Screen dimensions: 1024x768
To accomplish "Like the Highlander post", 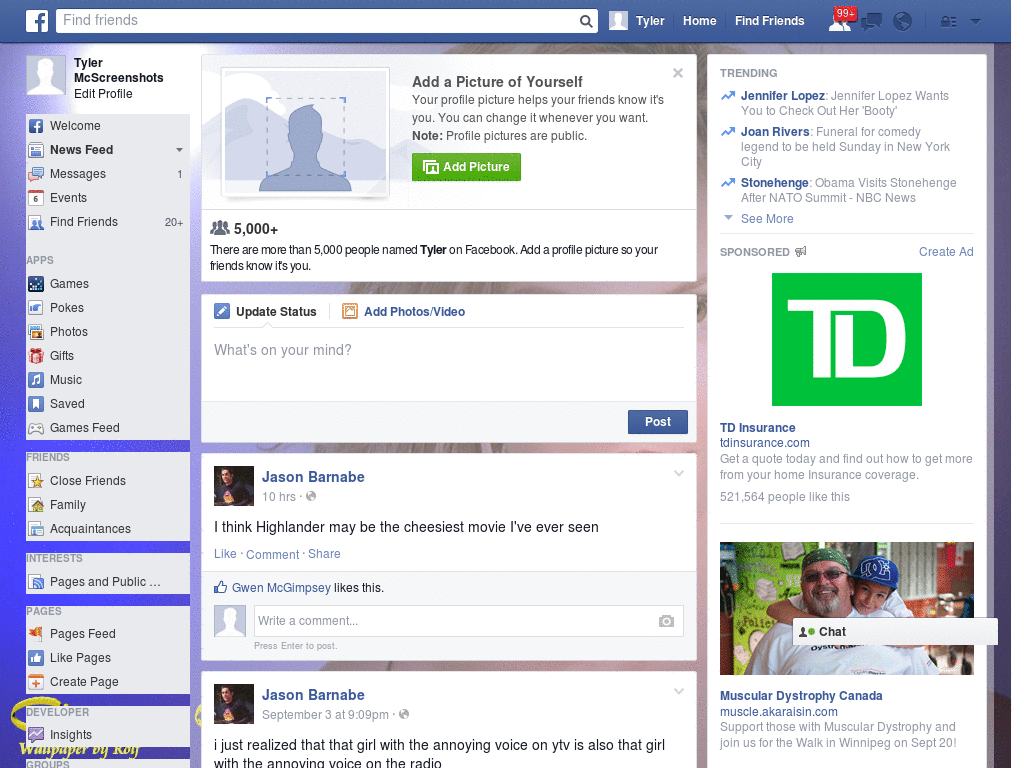I will pos(225,554).
